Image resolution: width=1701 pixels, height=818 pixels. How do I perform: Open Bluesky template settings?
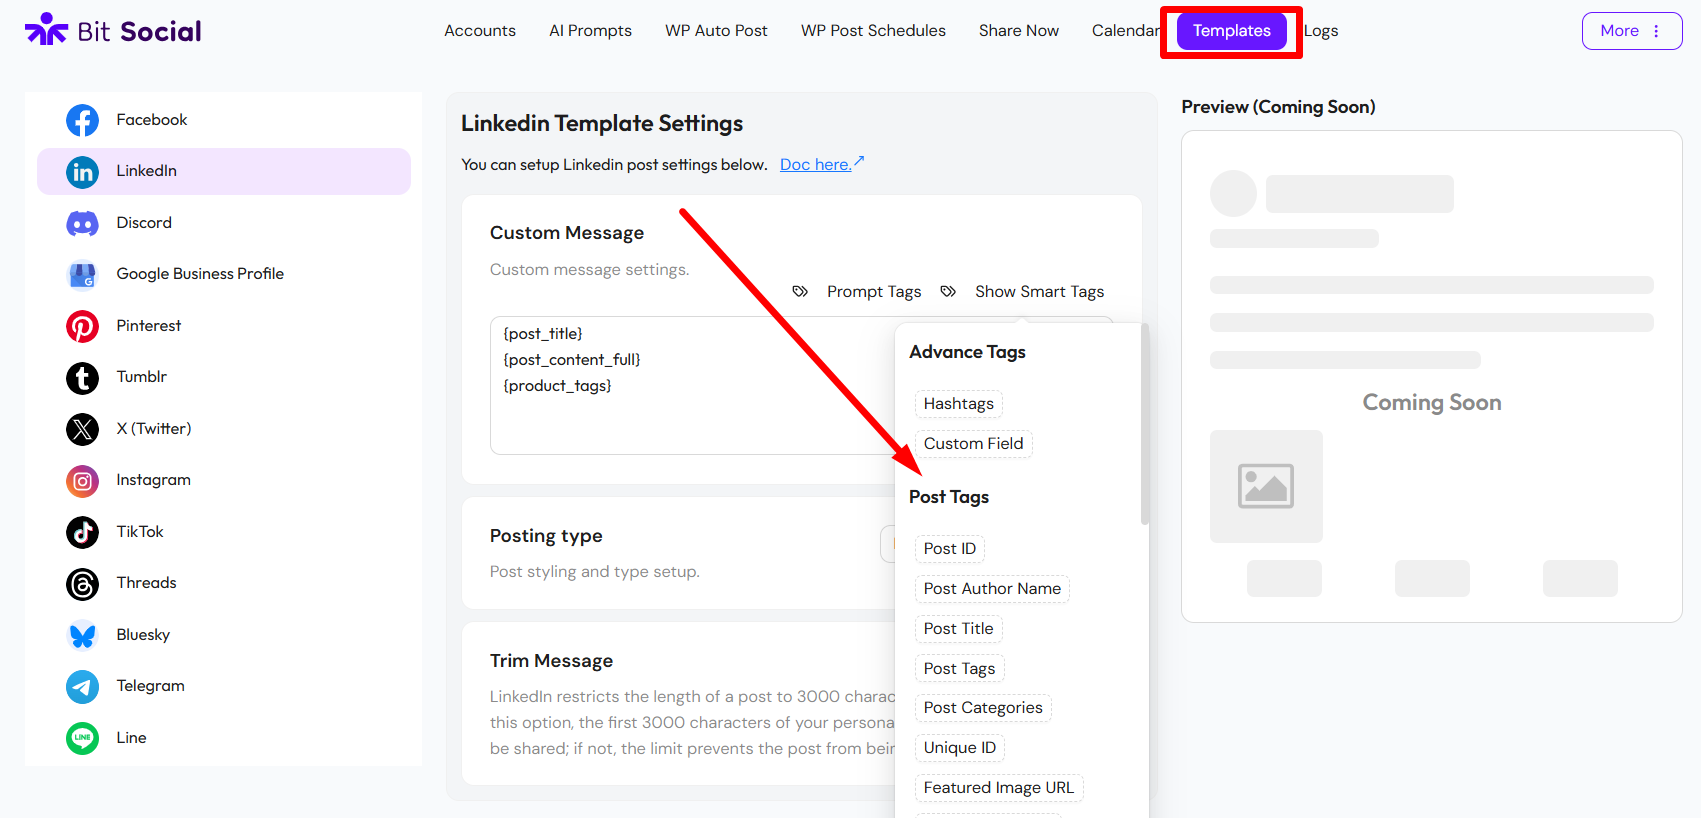coord(224,635)
